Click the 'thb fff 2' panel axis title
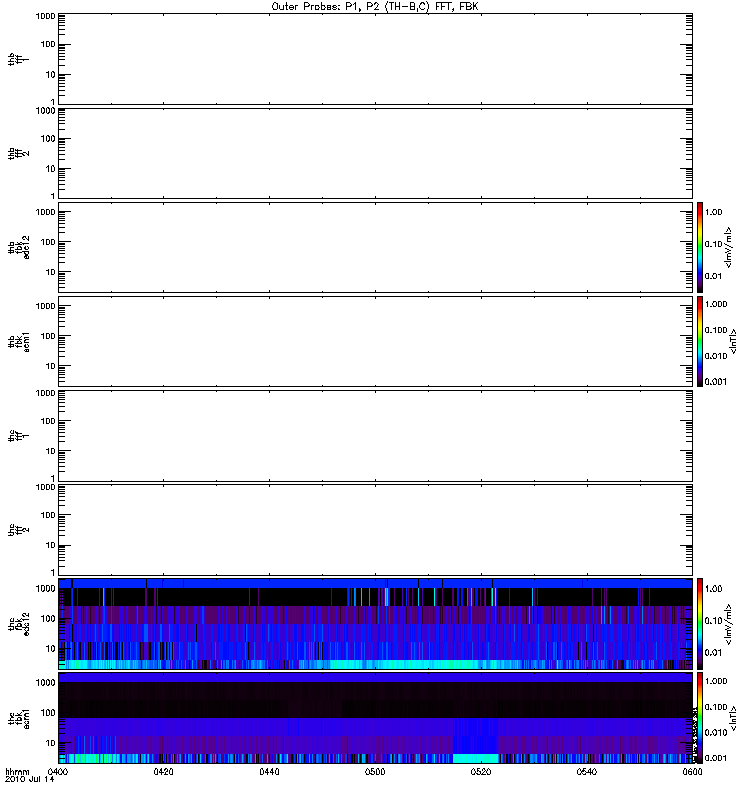Screen dimensions: 750x800 19,154
